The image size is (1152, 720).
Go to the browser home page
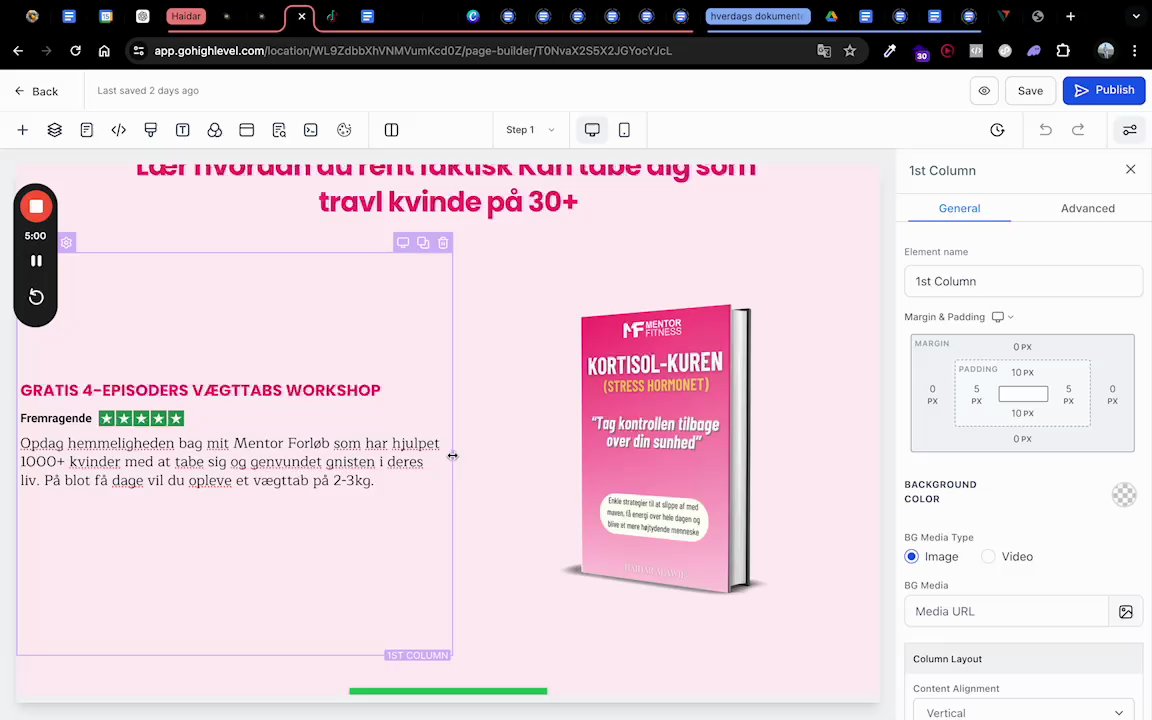coord(104,51)
